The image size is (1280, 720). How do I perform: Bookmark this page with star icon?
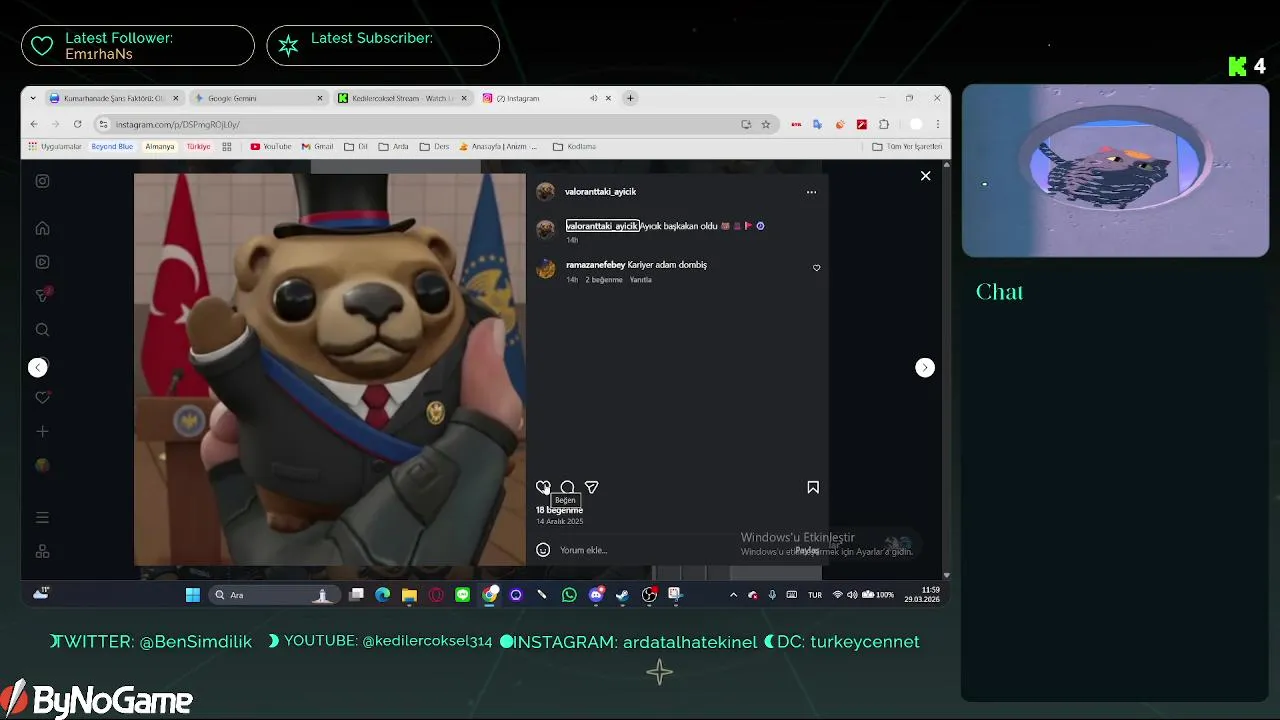pyautogui.click(x=766, y=124)
